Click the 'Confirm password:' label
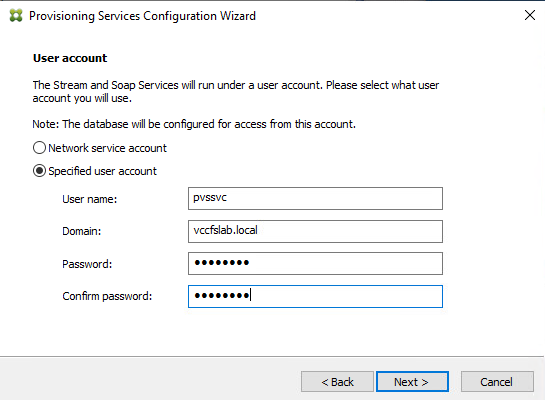 [x=107, y=296]
